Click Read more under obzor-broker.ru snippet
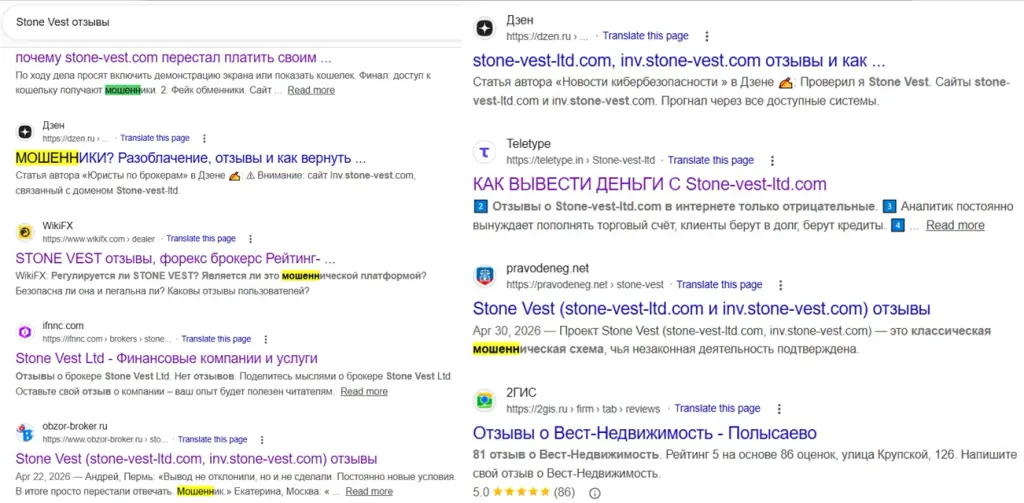Viewport: 1024px width, 503px height. pyautogui.click(x=369, y=491)
